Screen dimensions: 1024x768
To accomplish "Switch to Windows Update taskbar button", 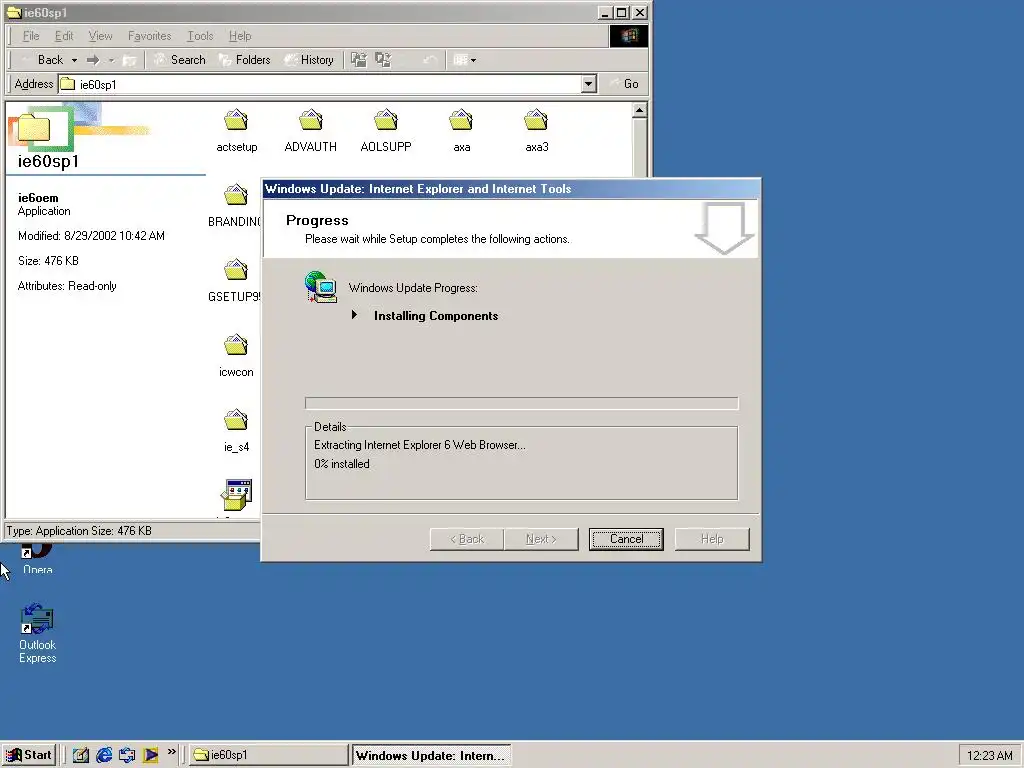I will pyautogui.click(x=431, y=755).
